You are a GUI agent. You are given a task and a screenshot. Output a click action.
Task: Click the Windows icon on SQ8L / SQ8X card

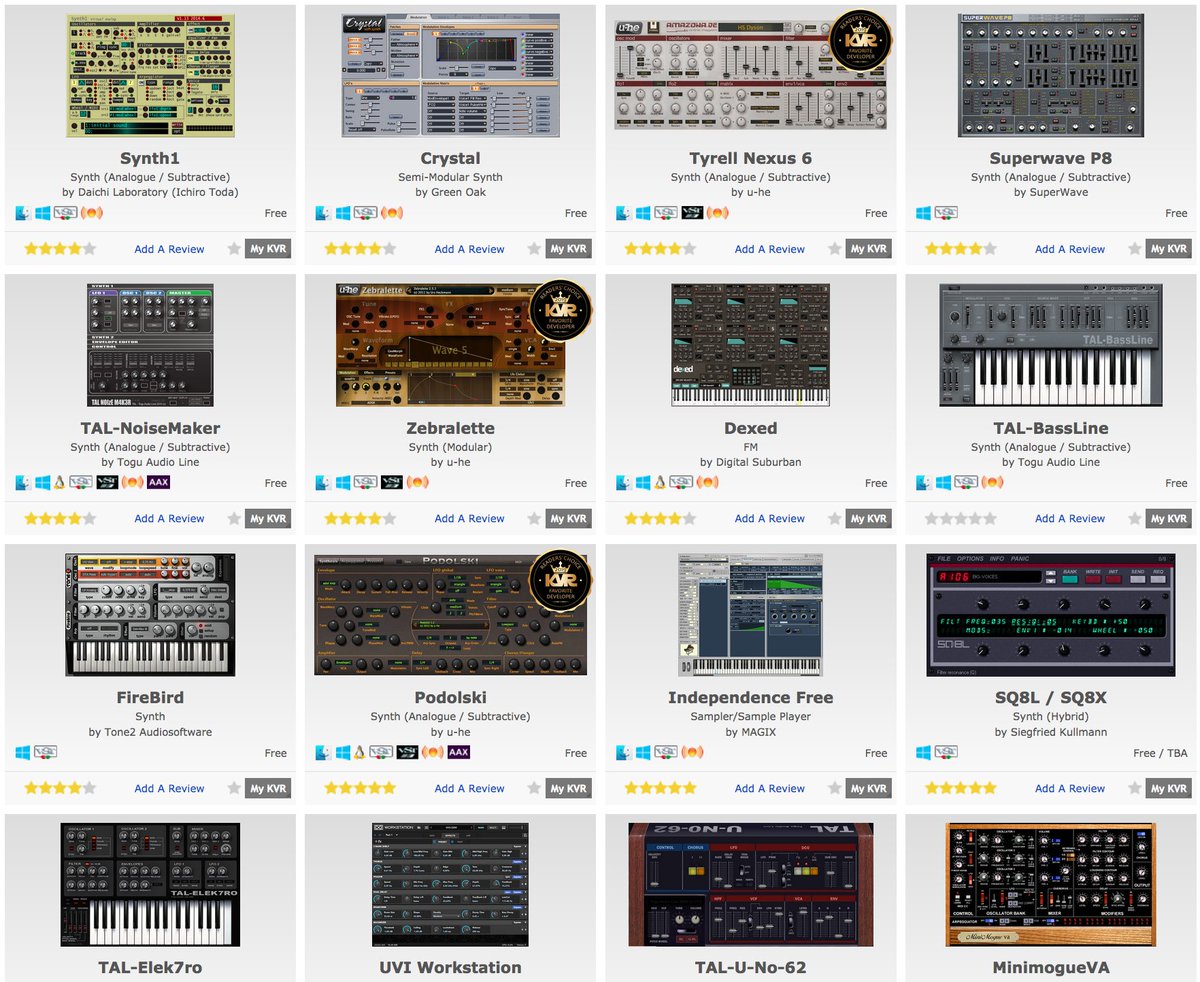pyautogui.click(x=923, y=752)
